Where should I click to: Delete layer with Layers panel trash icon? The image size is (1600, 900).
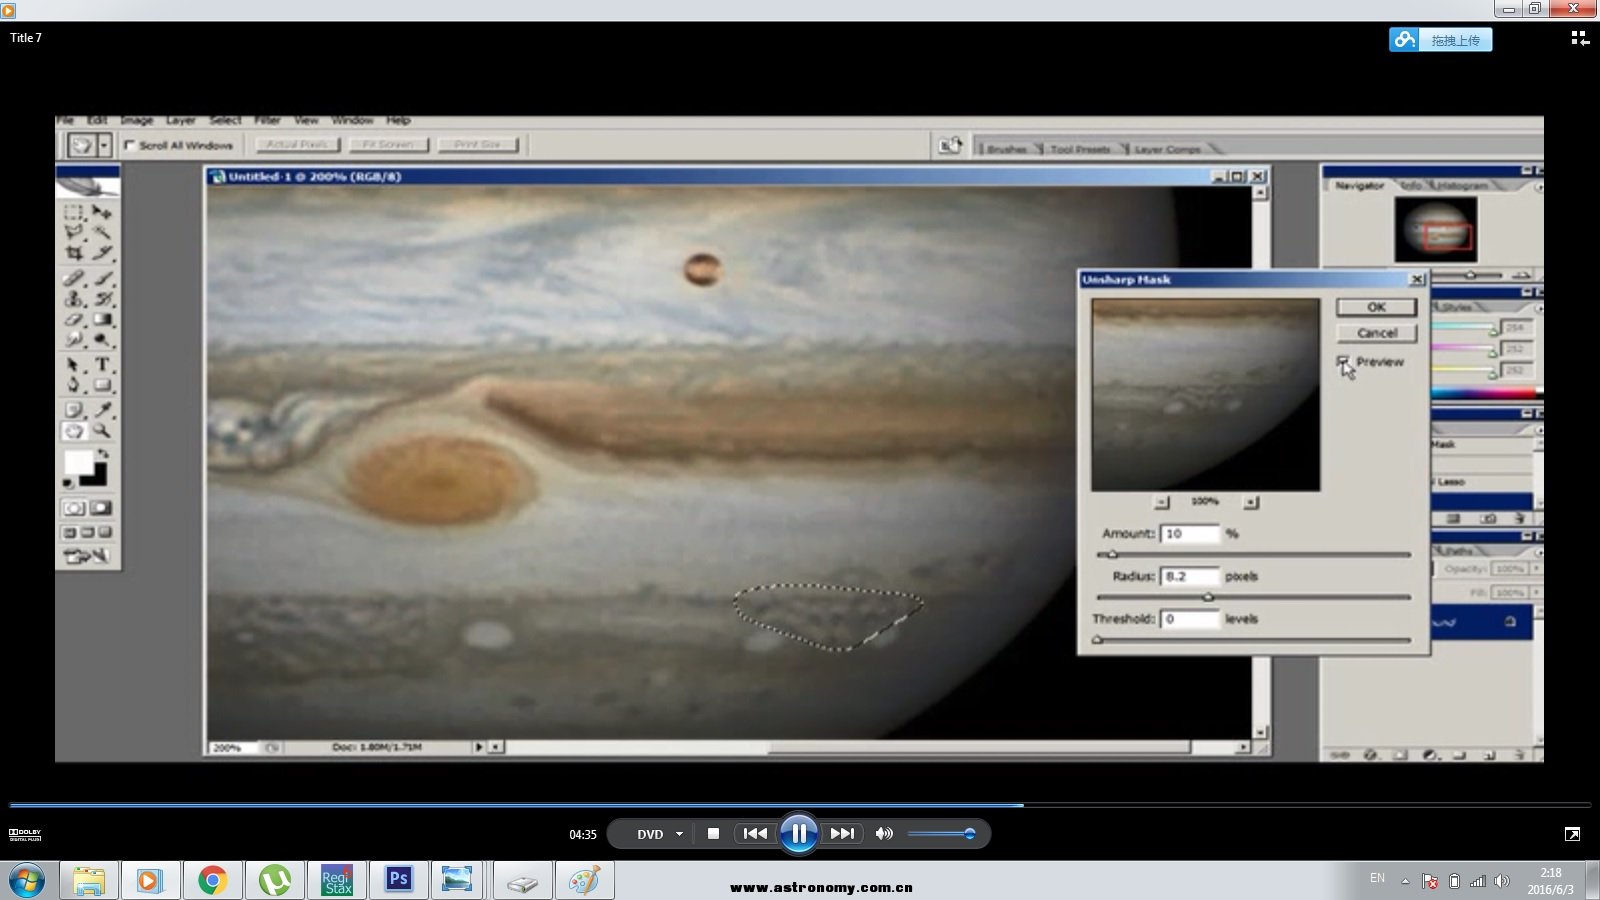point(1520,754)
